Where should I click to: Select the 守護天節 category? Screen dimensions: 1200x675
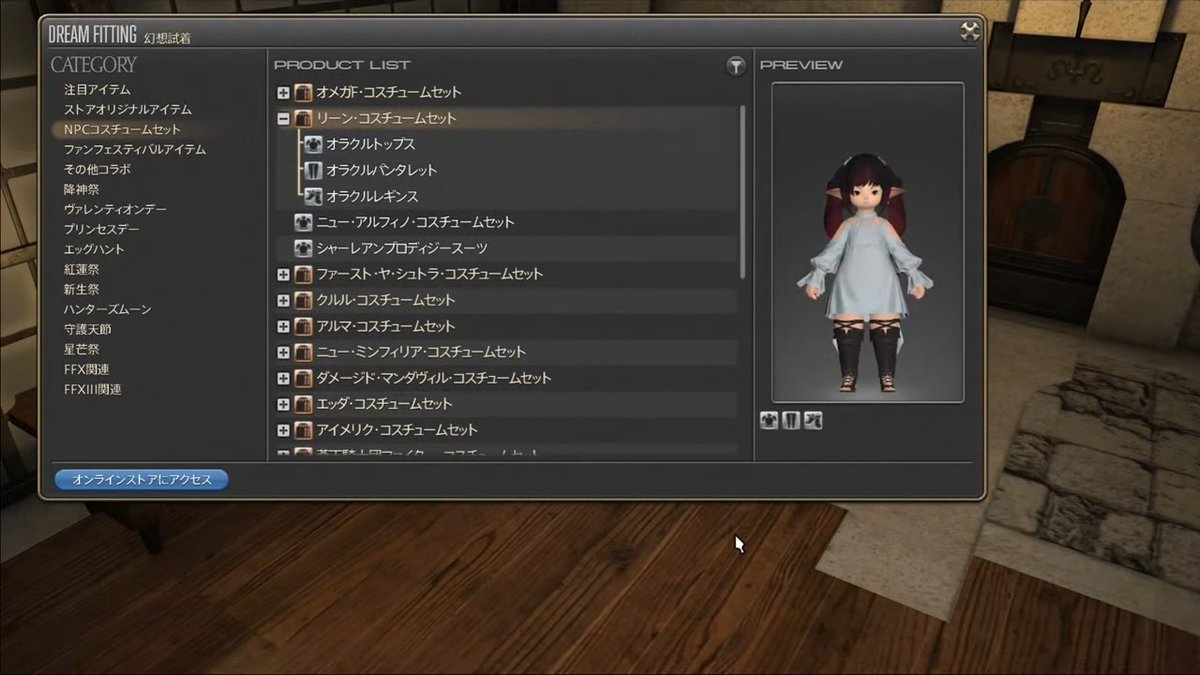pos(87,330)
